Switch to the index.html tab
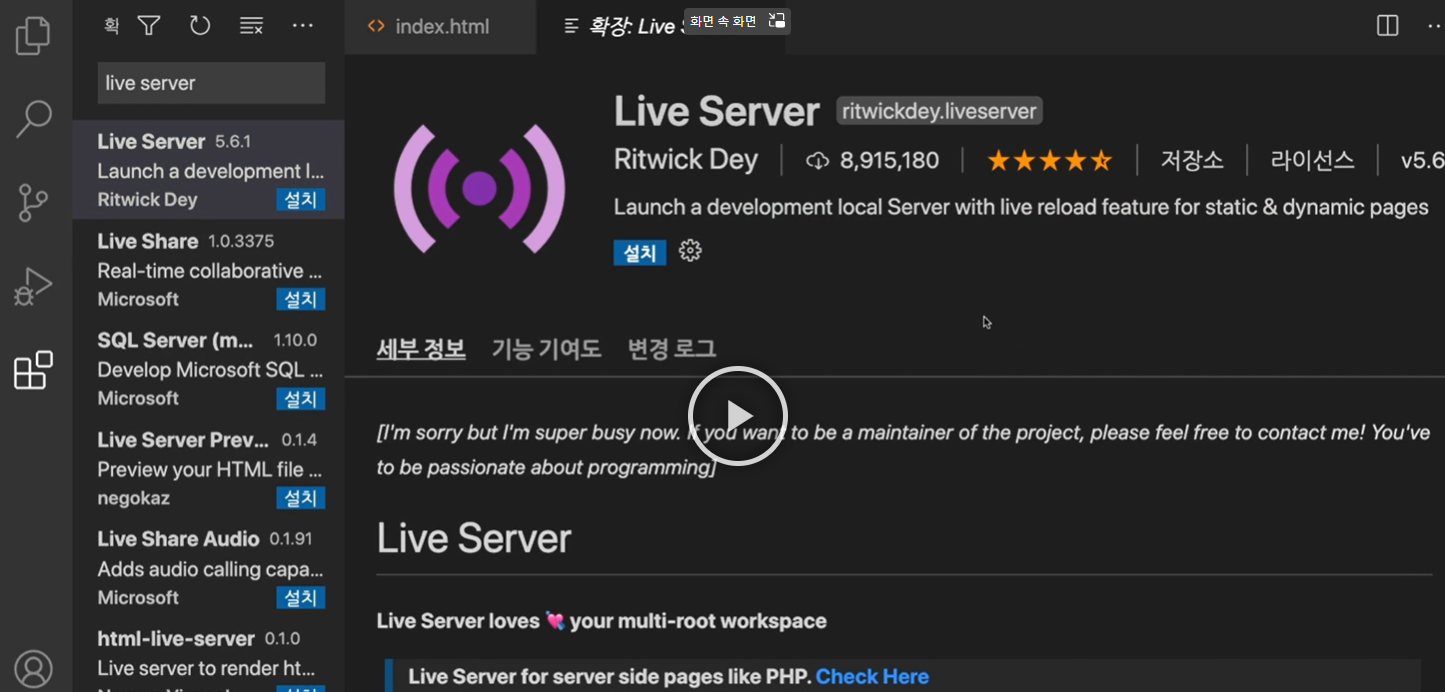The image size is (1445, 692). tap(441, 27)
